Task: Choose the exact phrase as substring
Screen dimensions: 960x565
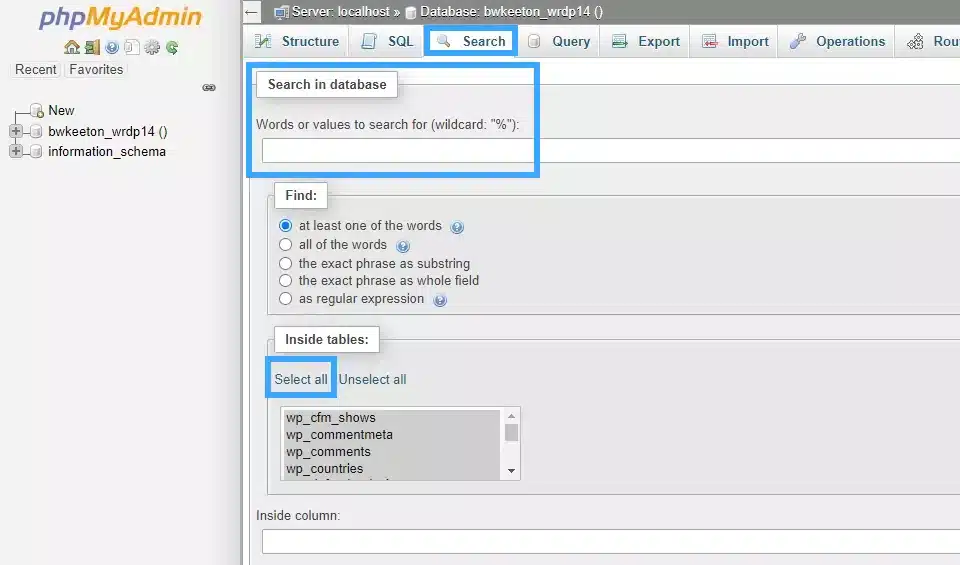Action: coord(285,263)
